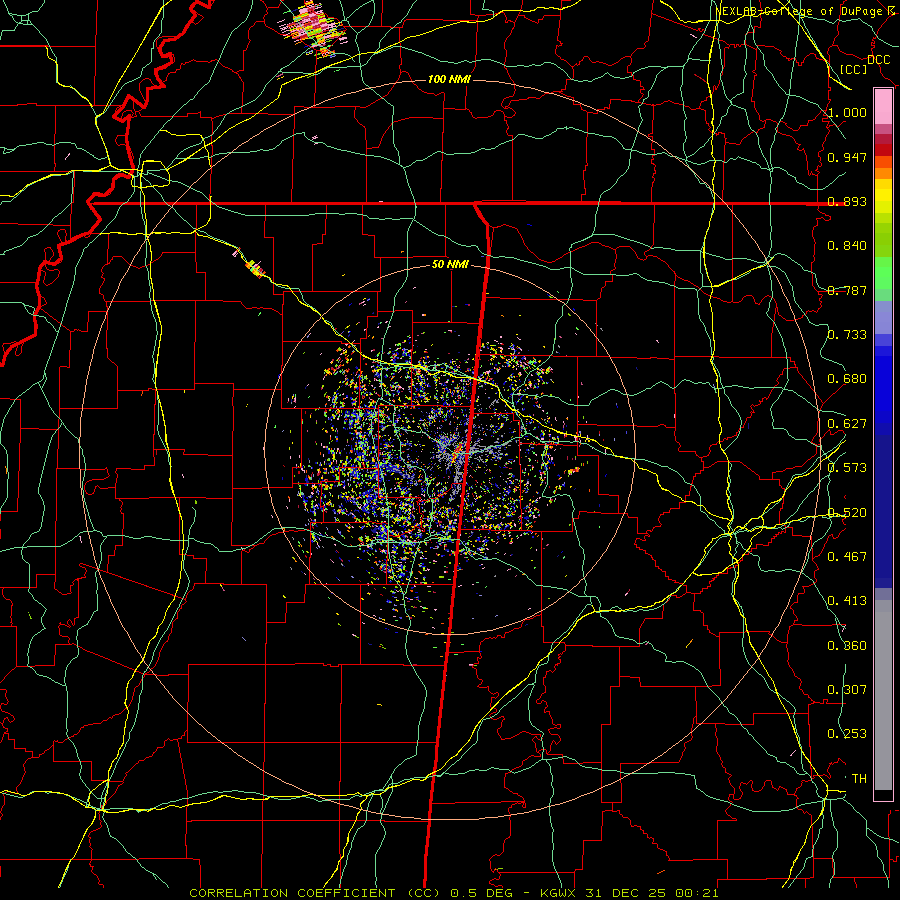900x900 pixels.
Task: Select the 1.000 legend value
Action: pyautogui.click(x=847, y=112)
